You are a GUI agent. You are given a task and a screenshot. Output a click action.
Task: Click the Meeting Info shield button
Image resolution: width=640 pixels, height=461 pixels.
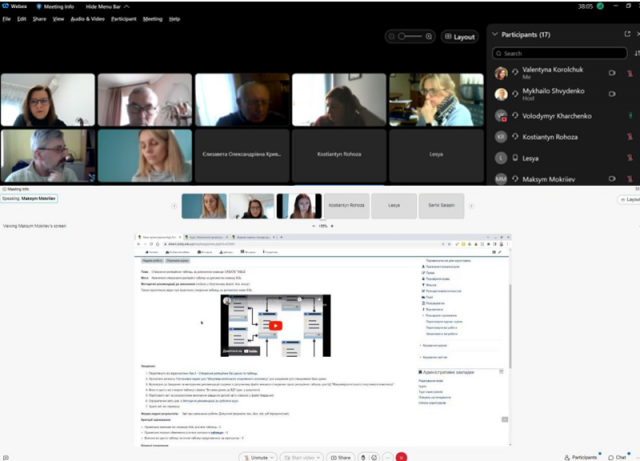(x=55, y=7)
